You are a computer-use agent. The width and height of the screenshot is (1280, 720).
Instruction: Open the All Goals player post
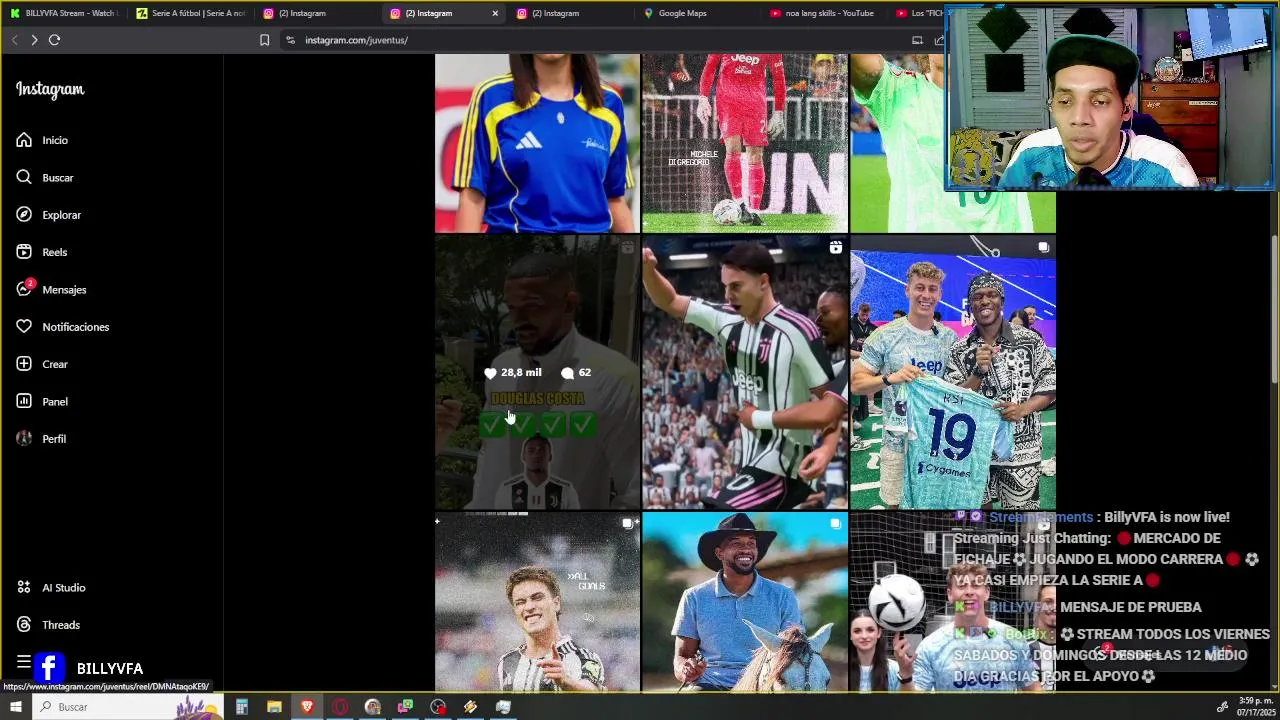[537, 603]
